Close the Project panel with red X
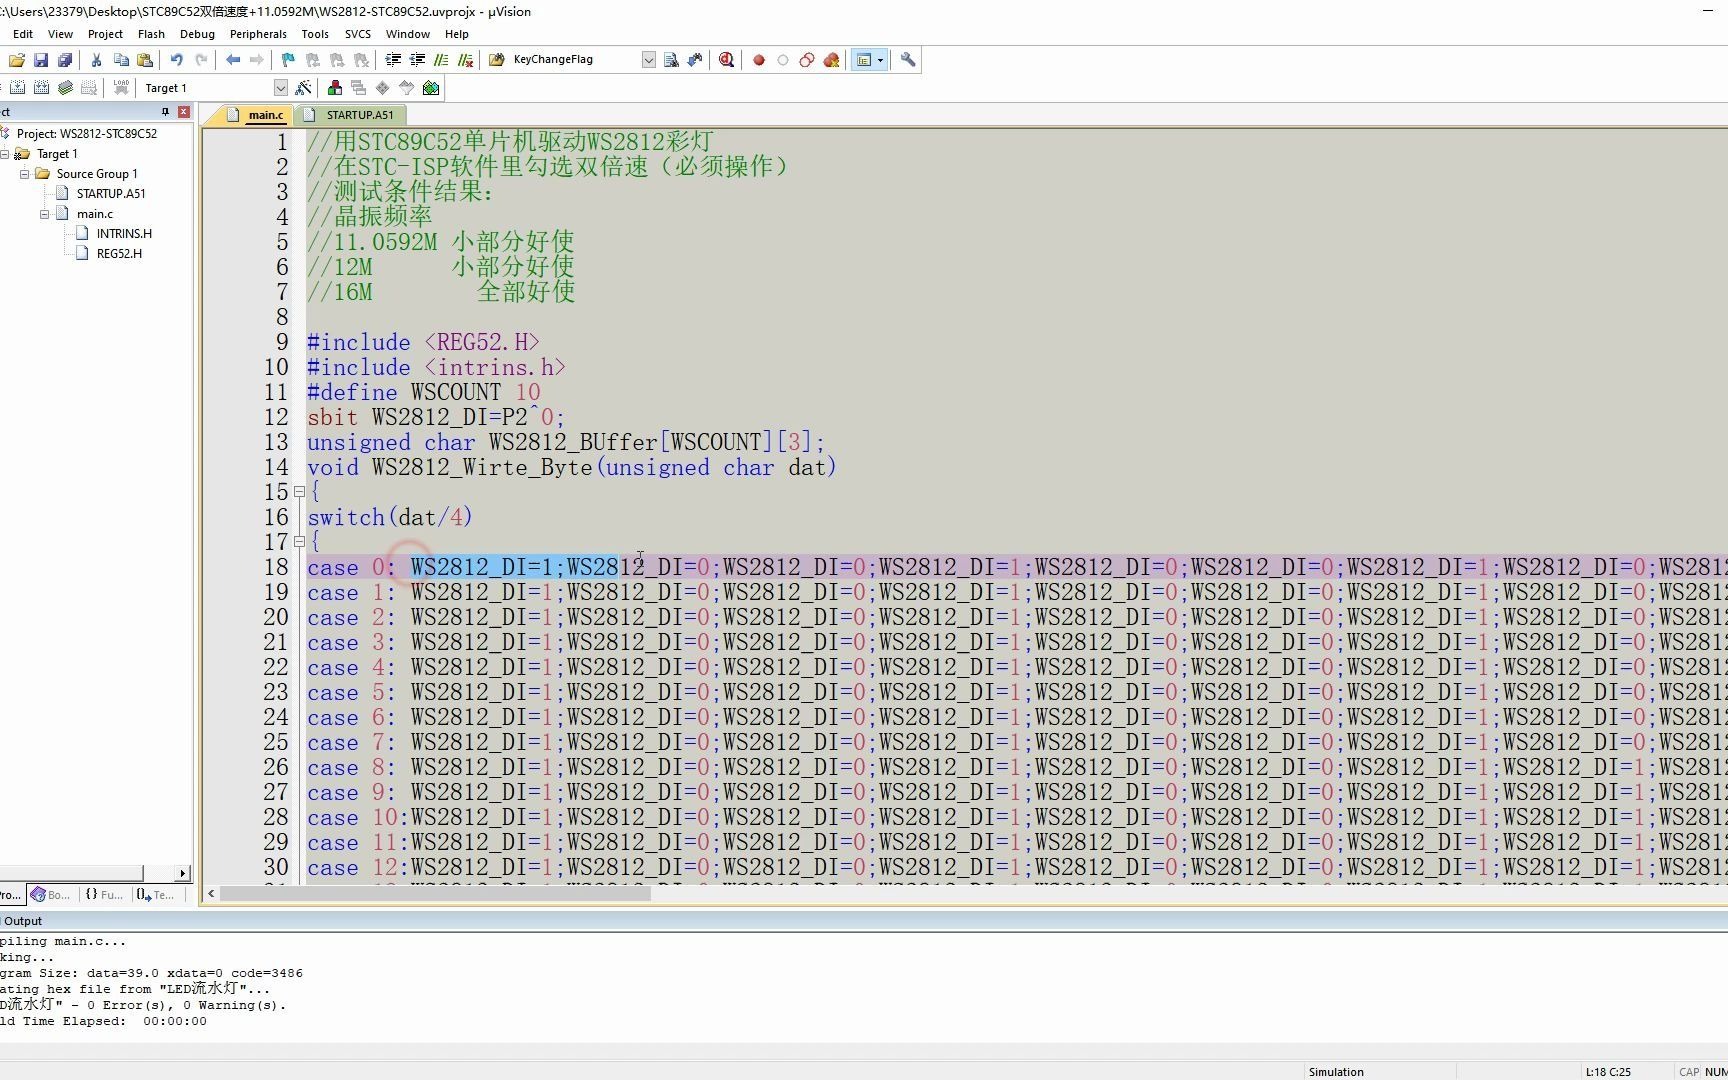 pos(184,112)
